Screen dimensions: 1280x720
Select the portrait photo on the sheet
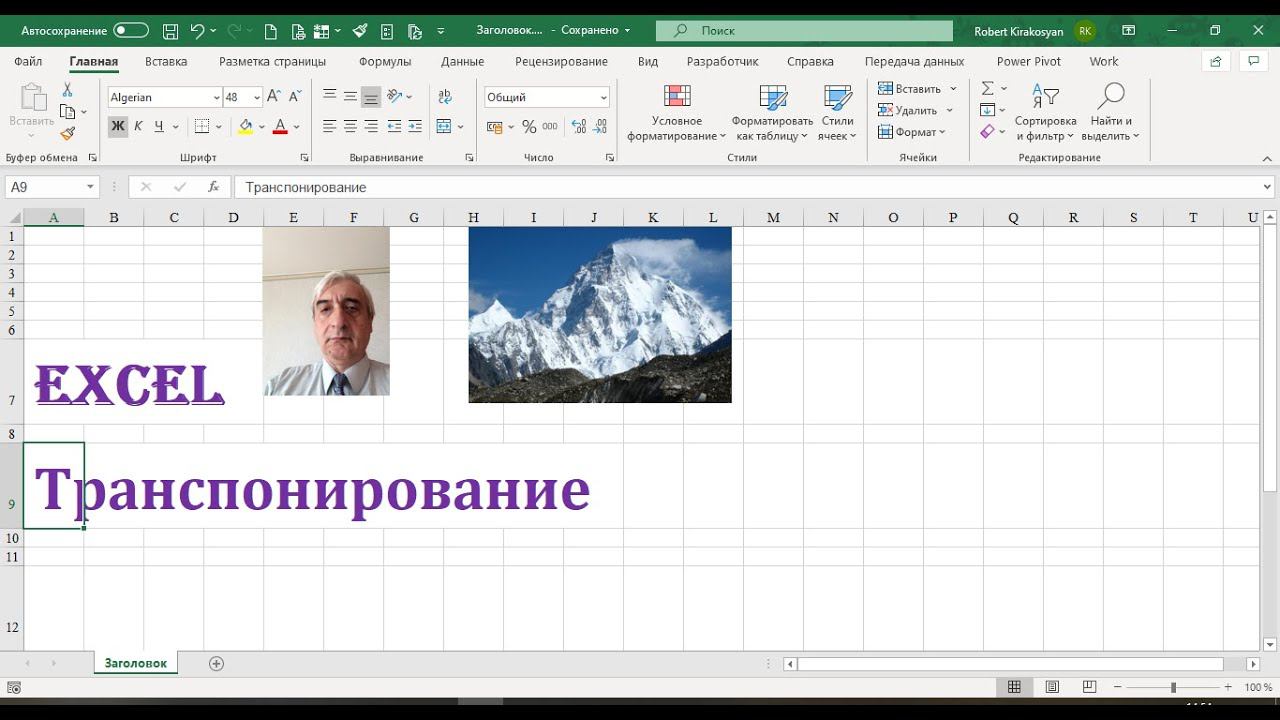coord(326,311)
